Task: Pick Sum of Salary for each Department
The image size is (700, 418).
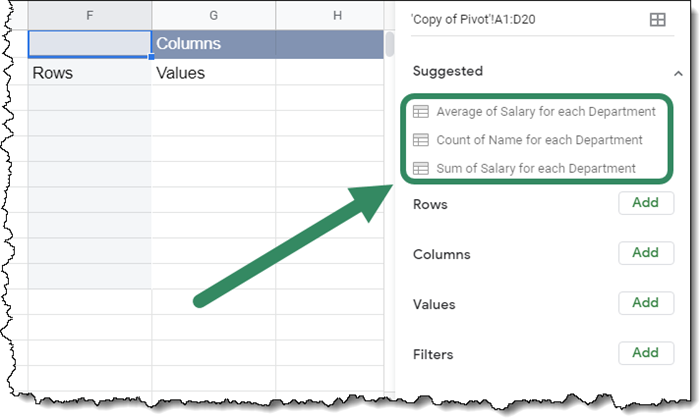Action: click(536, 168)
